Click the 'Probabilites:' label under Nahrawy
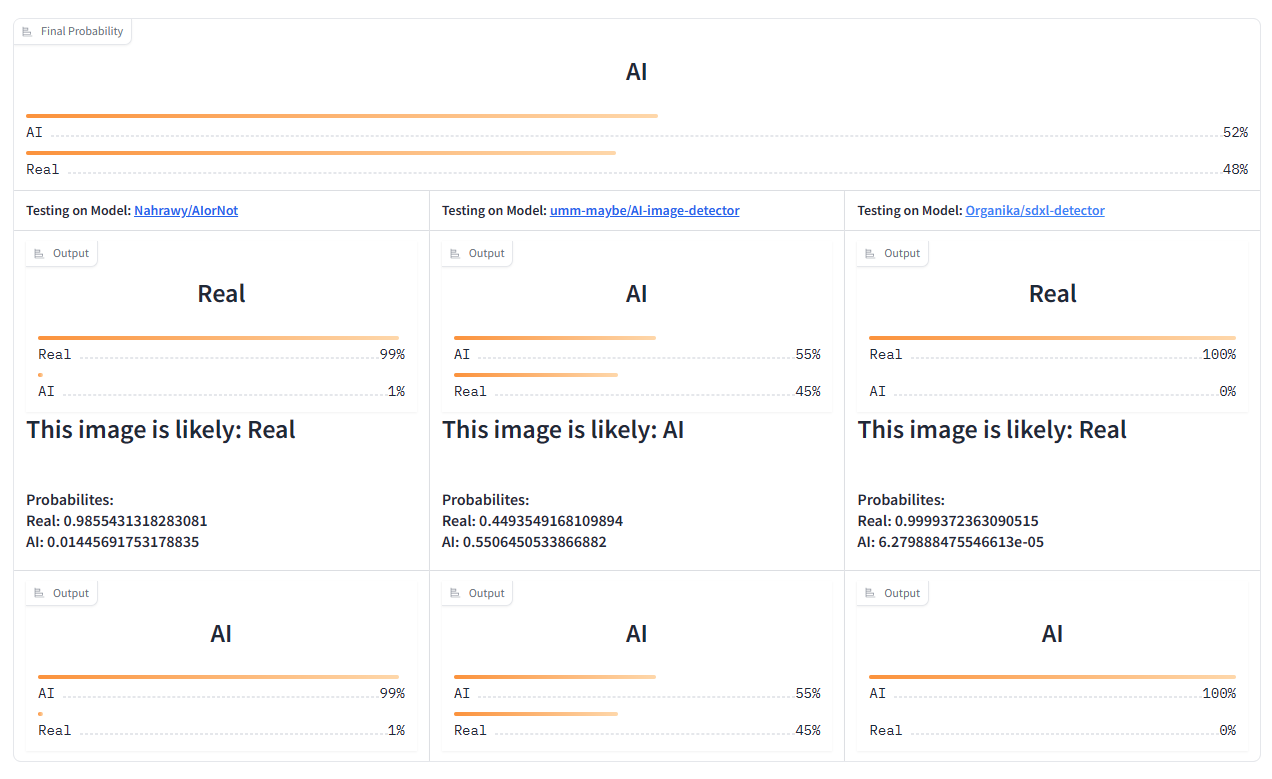The height and width of the screenshot is (779, 1272). 70,500
